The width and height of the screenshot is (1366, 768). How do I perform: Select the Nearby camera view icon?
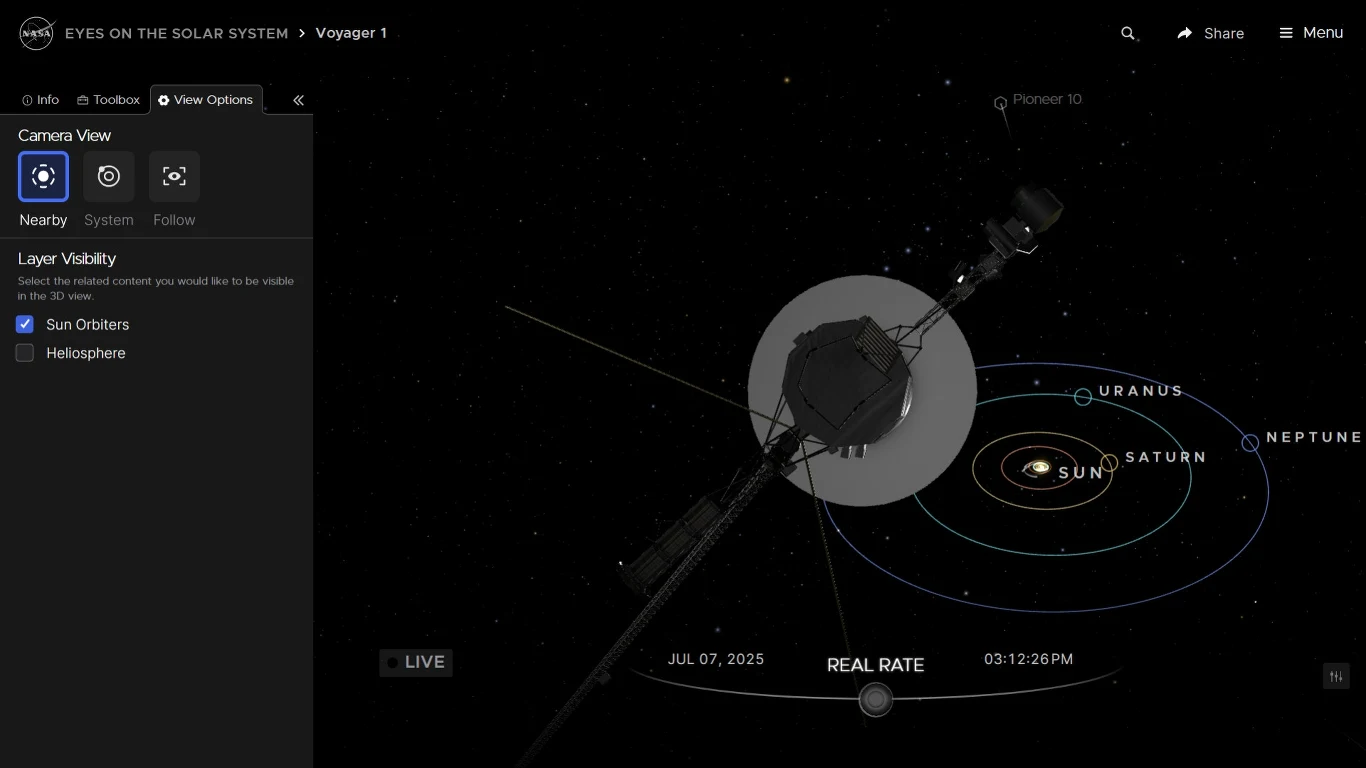tap(43, 176)
